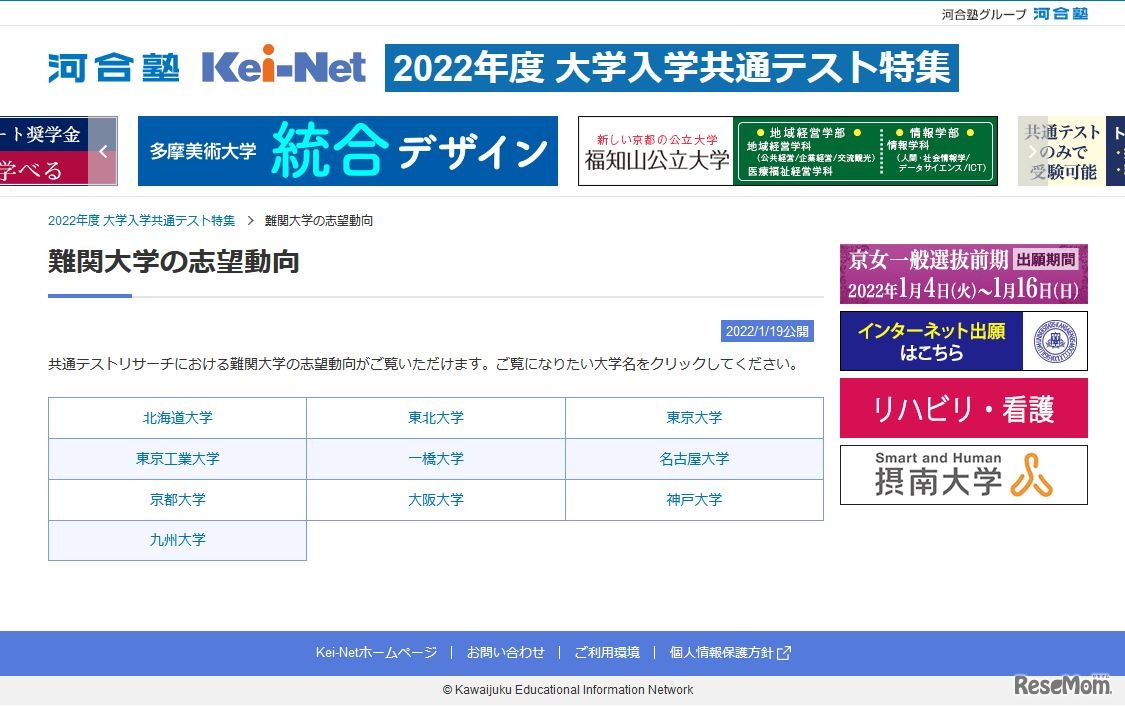Click the breadcrumb separator chevron
The width and height of the screenshot is (1125, 708).
250,220
